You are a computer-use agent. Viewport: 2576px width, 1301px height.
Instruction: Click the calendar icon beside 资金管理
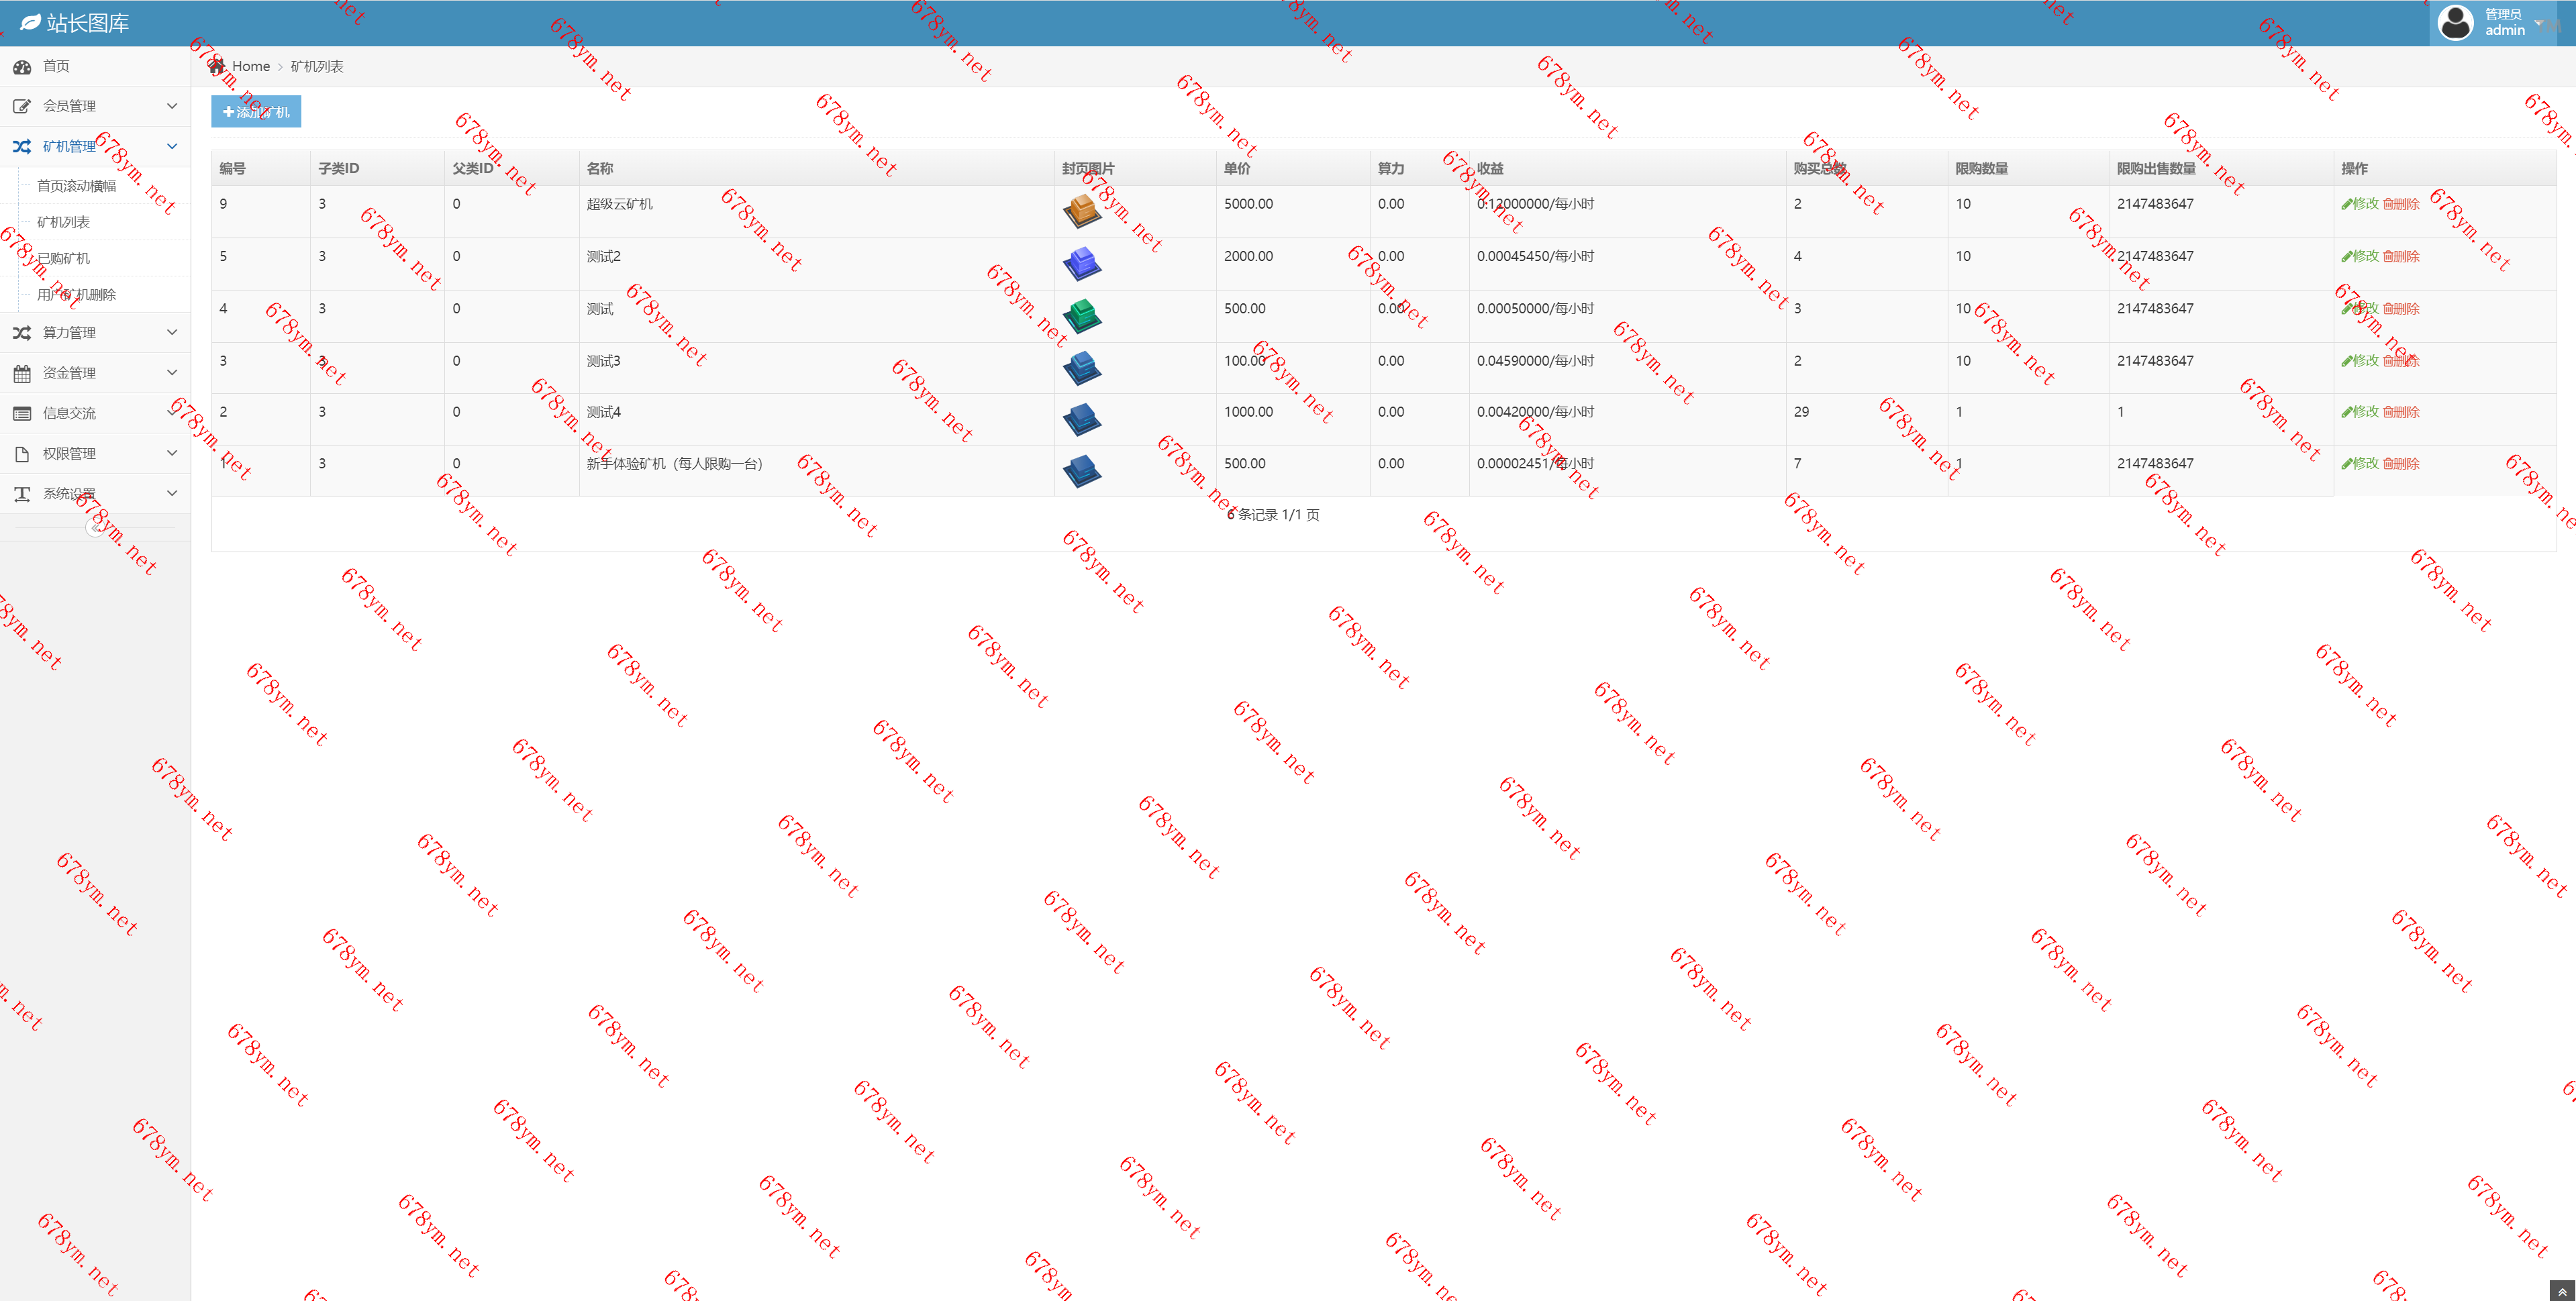coord(22,373)
